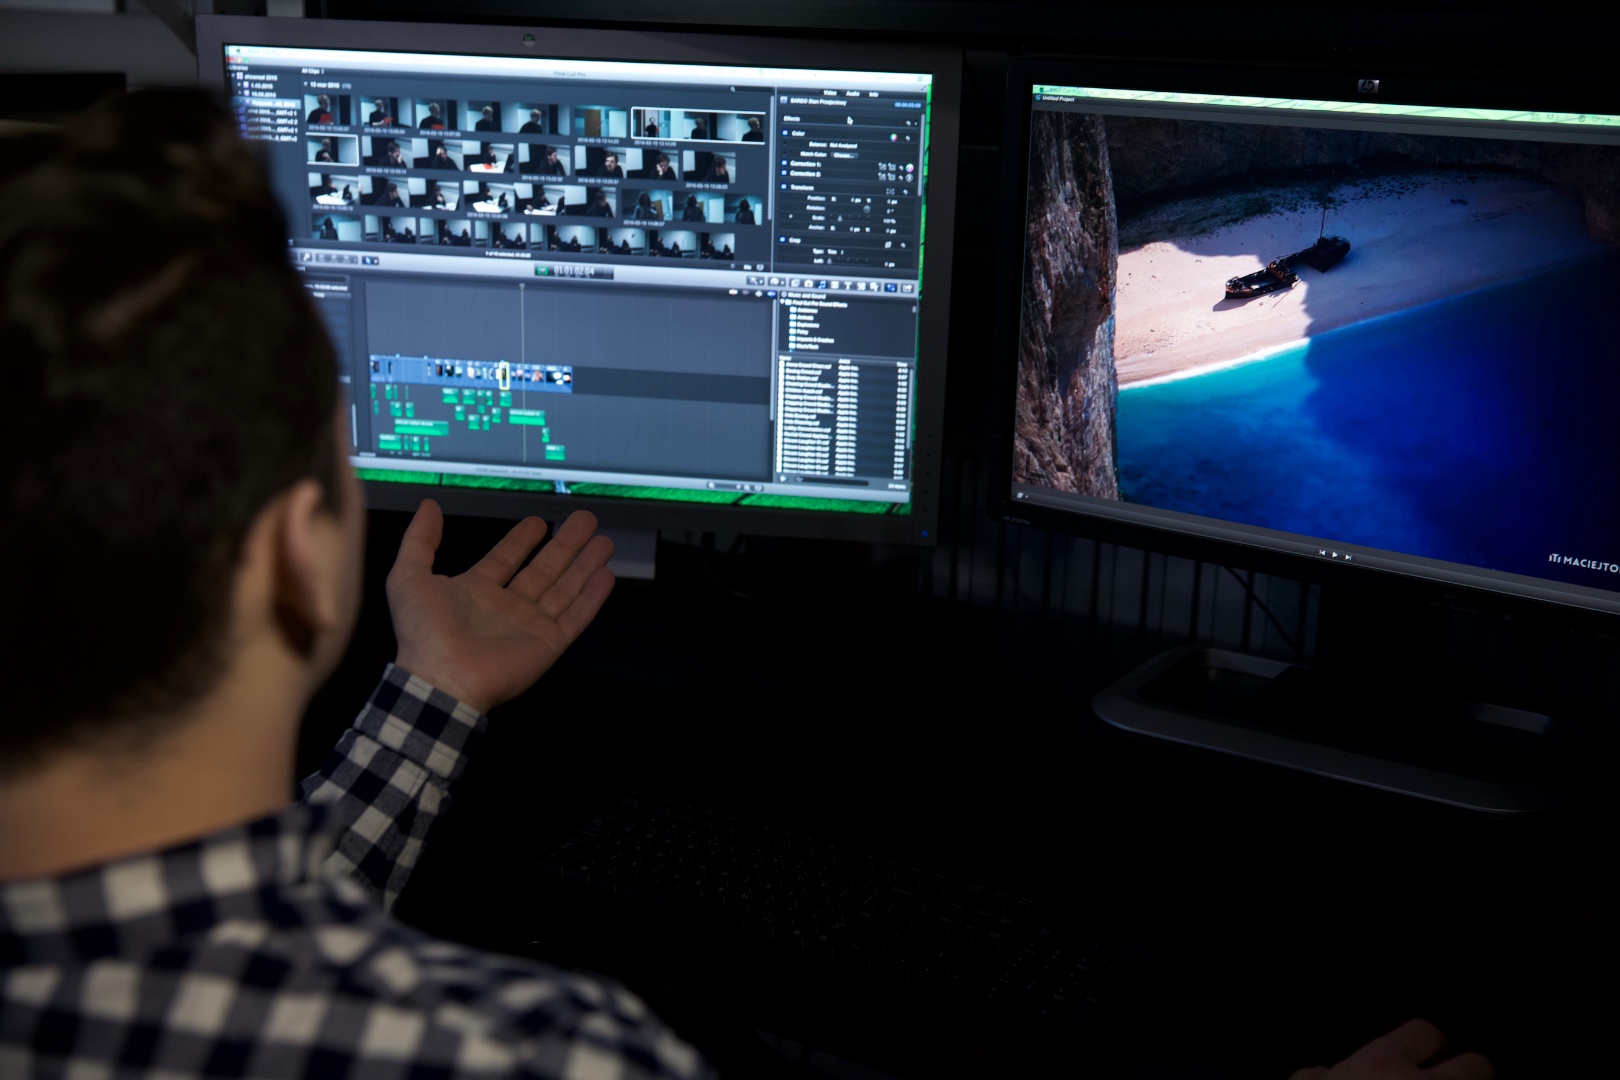Toggle the Correction 2 checkbox

784,173
